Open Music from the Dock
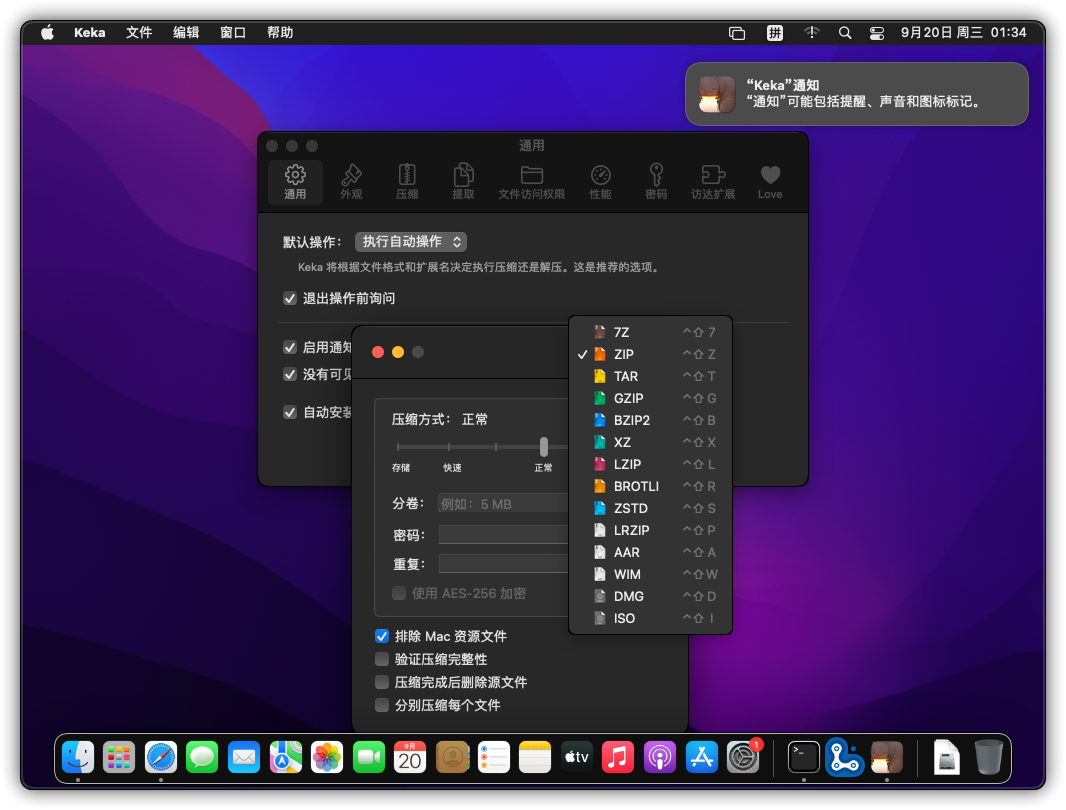This screenshot has width=1066, height=810. (618, 757)
